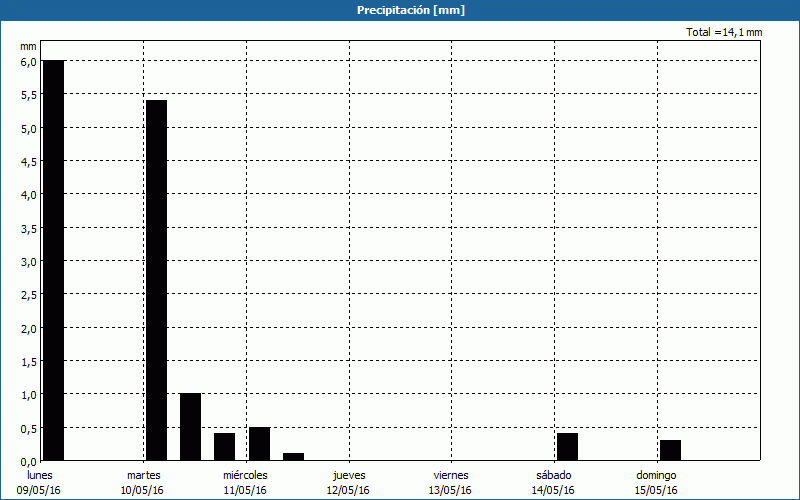Select the 0,5 mm bar on miércoles
800x500 pixels.
coord(259,443)
